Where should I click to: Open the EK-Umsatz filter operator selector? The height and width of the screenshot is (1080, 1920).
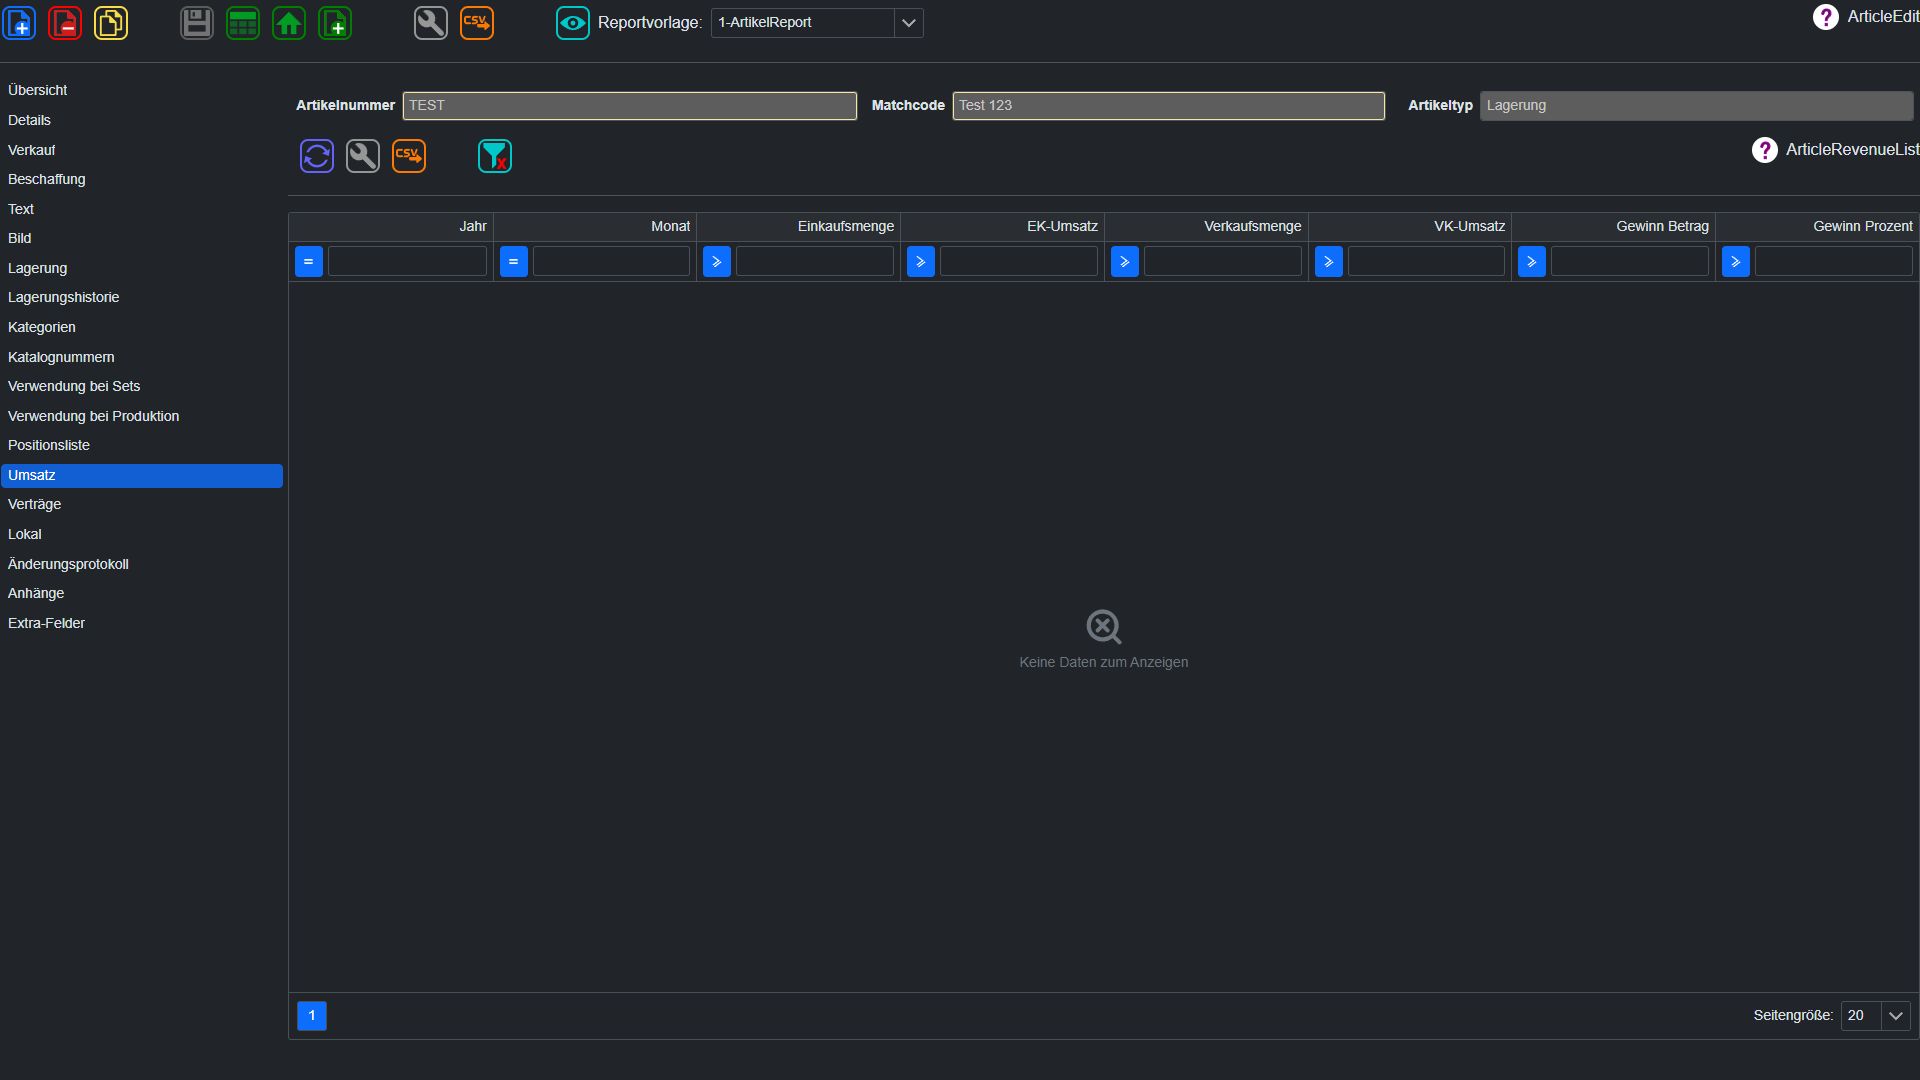921,262
